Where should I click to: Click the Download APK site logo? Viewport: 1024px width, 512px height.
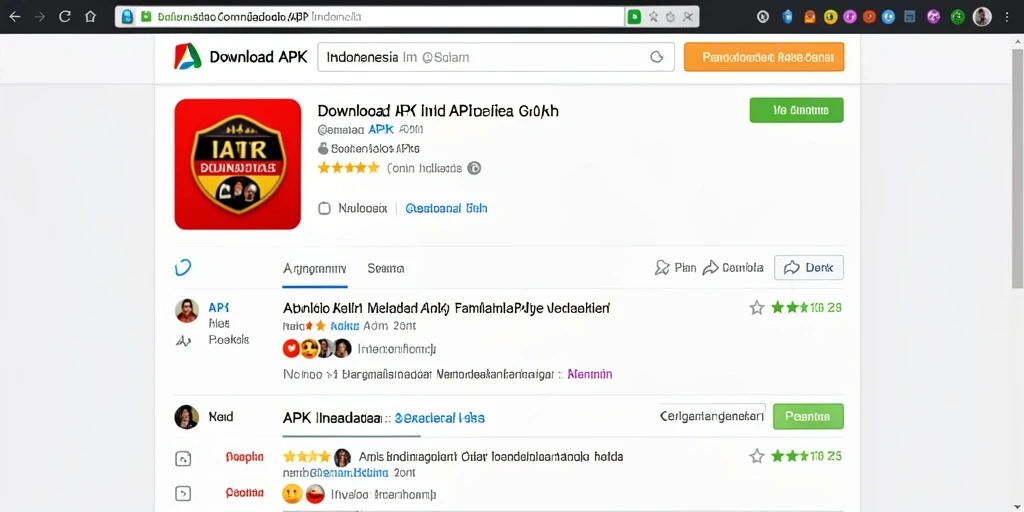(x=187, y=57)
